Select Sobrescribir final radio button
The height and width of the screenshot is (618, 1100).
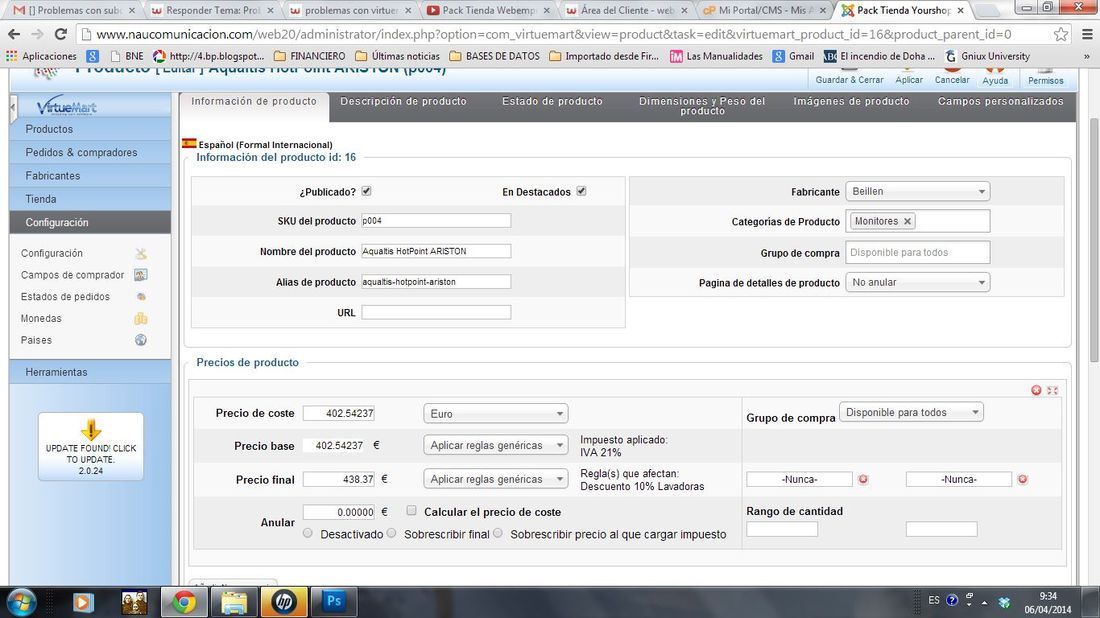pos(391,533)
